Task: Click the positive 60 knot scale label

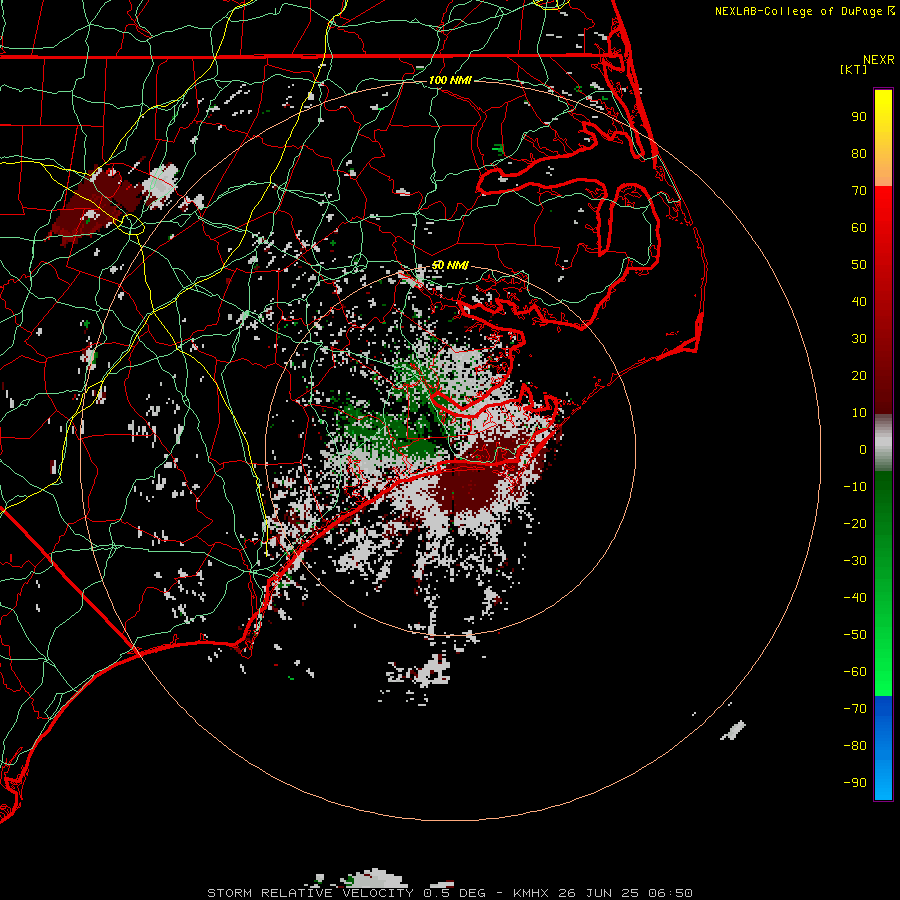Action: click(x=859, y=227)
